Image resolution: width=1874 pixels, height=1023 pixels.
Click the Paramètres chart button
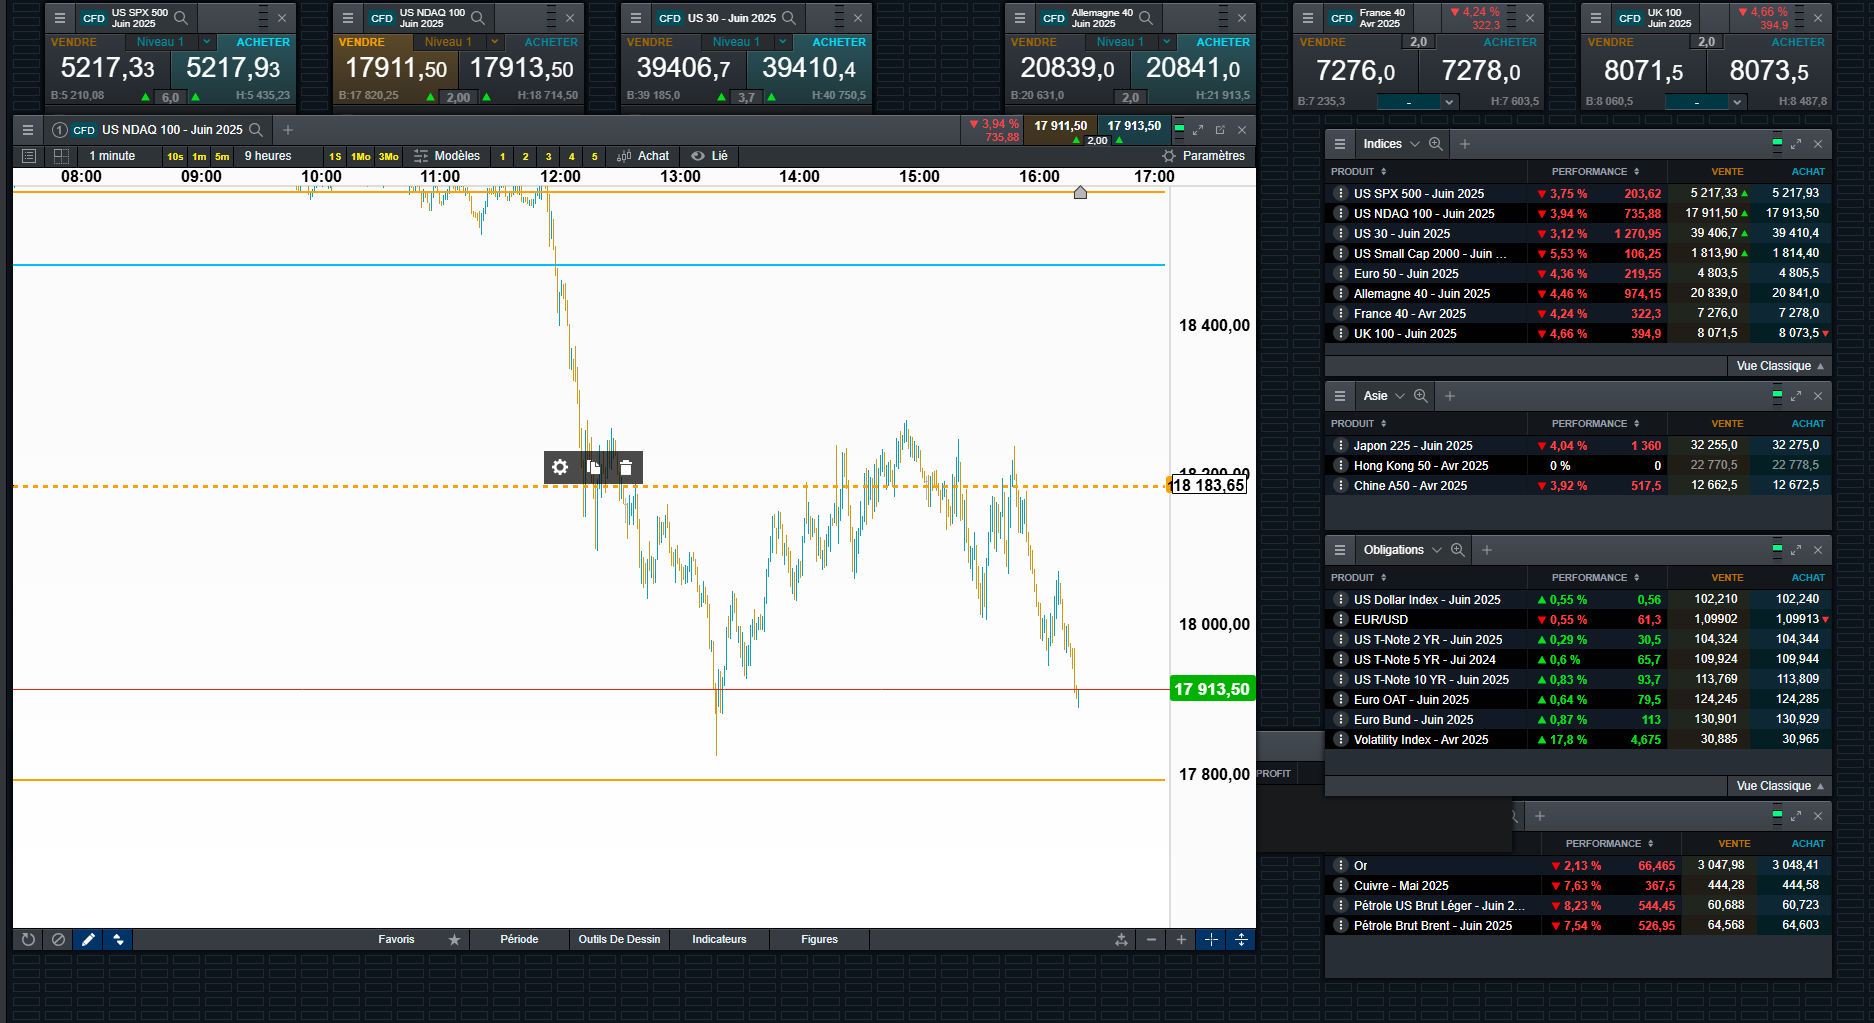coord(1204,156)
